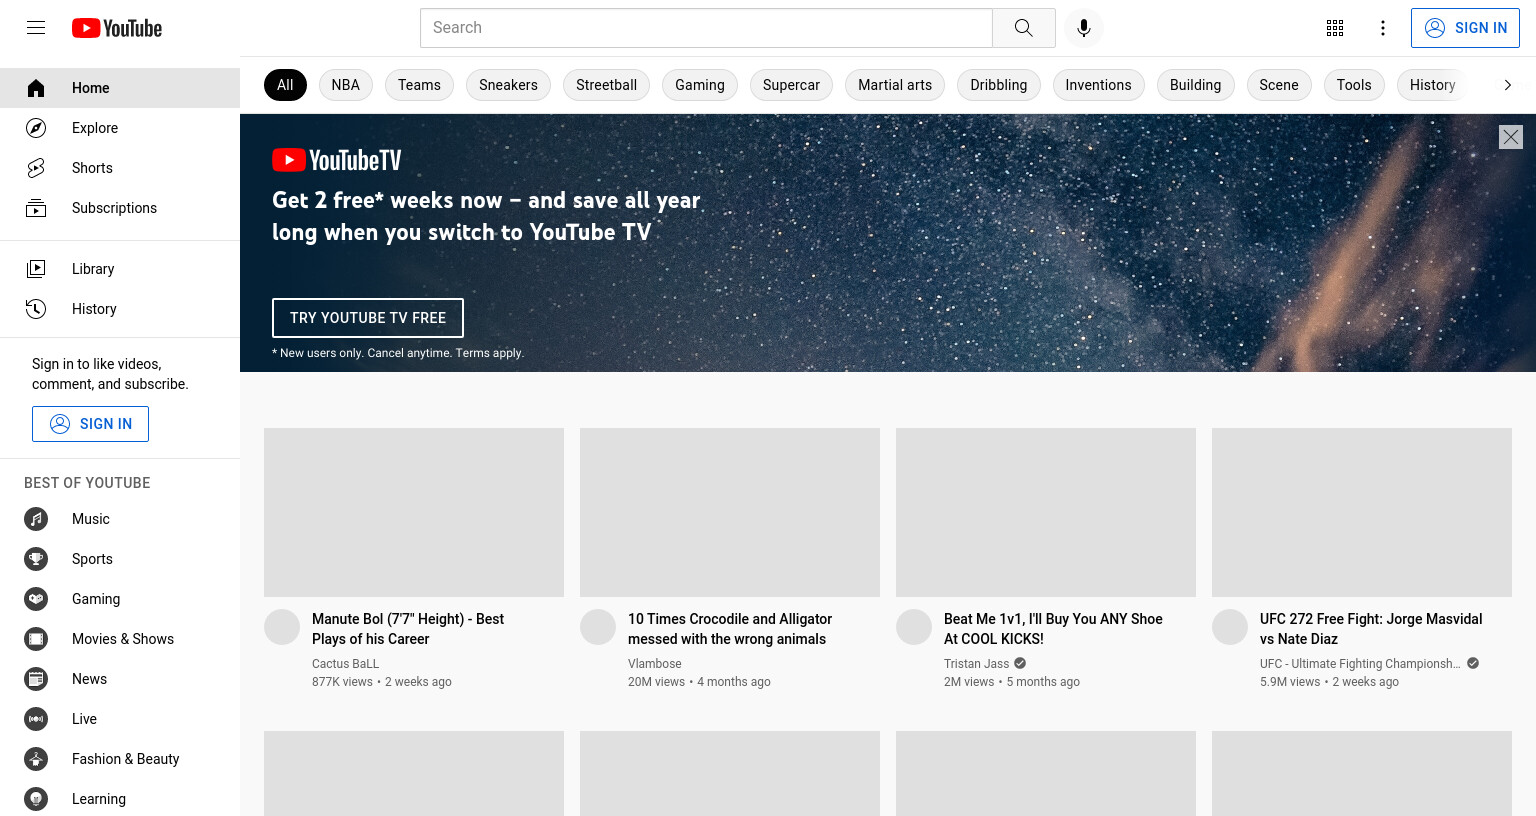Viewport: 1536px width, 816px height.
Task: Open Vlambose channel avatar
Action: (x=598, y=627)
